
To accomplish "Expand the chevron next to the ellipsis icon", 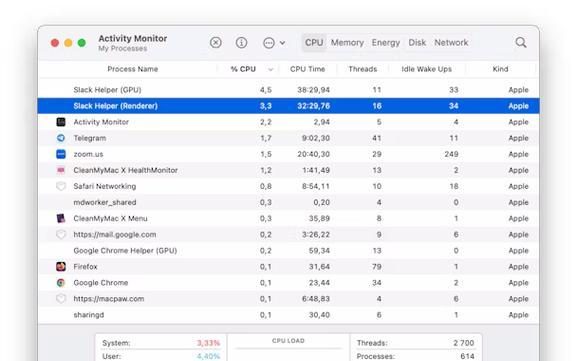I will (x=282, y=43).
